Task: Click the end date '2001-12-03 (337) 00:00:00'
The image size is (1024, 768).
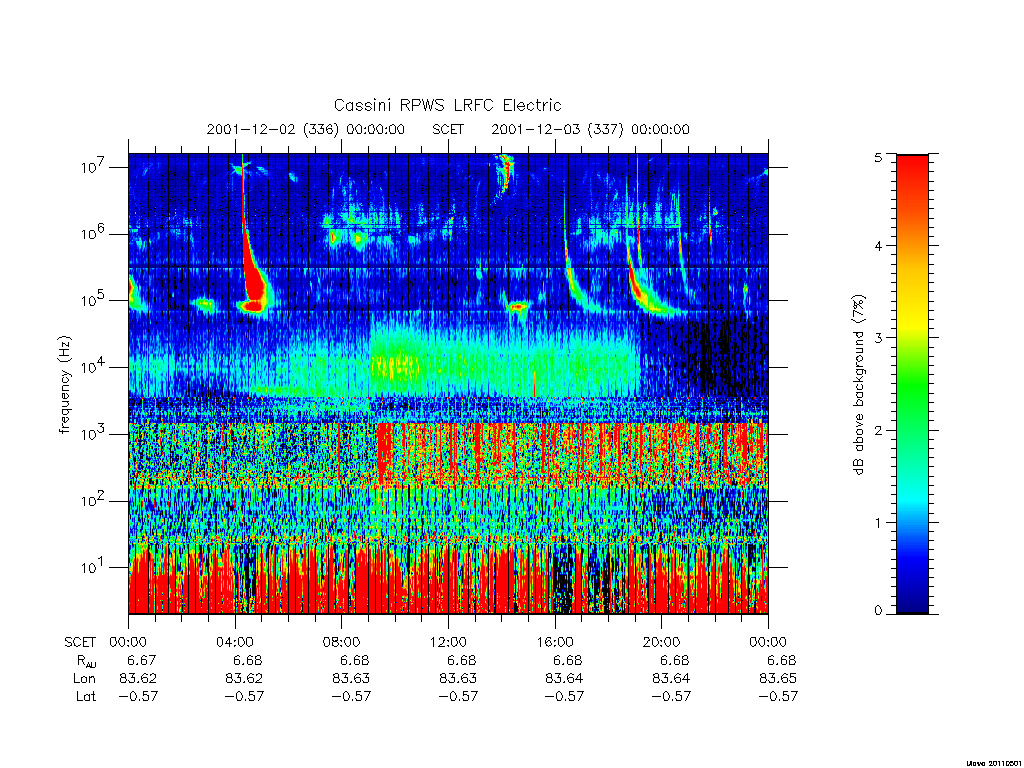Action: 590,129
